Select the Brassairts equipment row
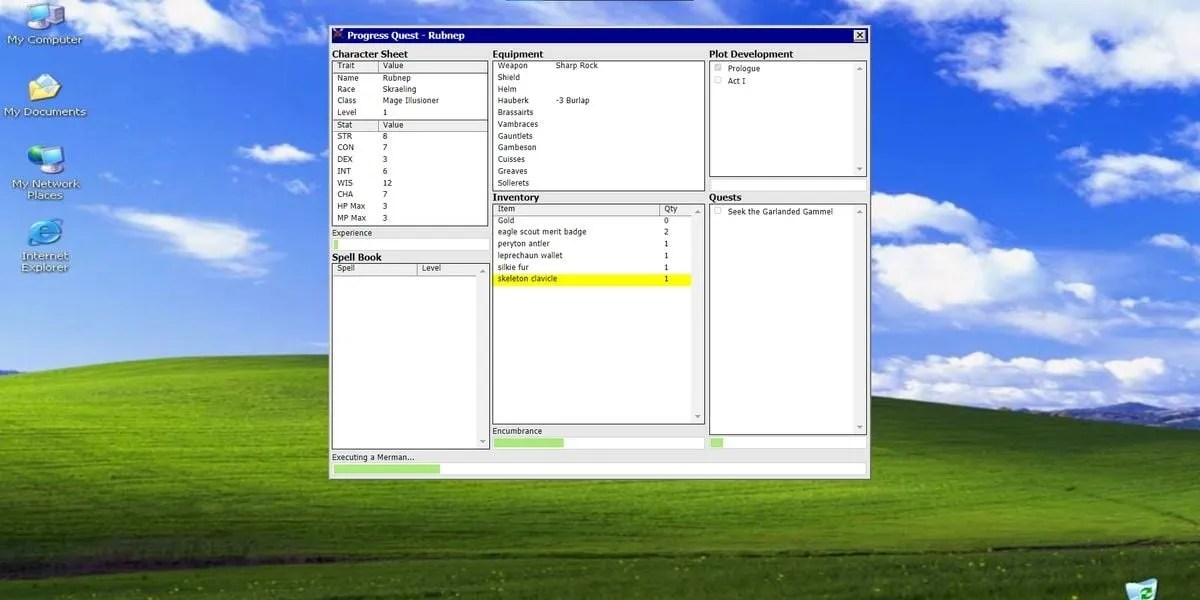This screenshot has height=600, width=1200. pos(598,112)
